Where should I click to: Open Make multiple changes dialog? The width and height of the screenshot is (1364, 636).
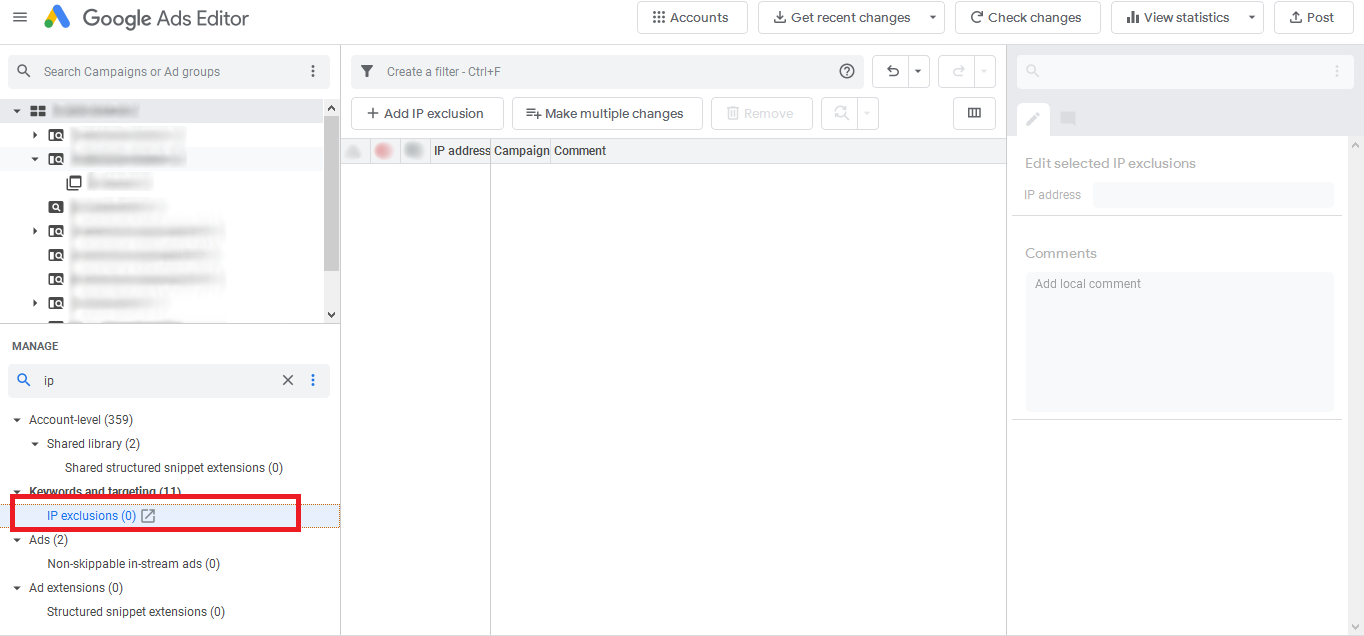point(607,113)
